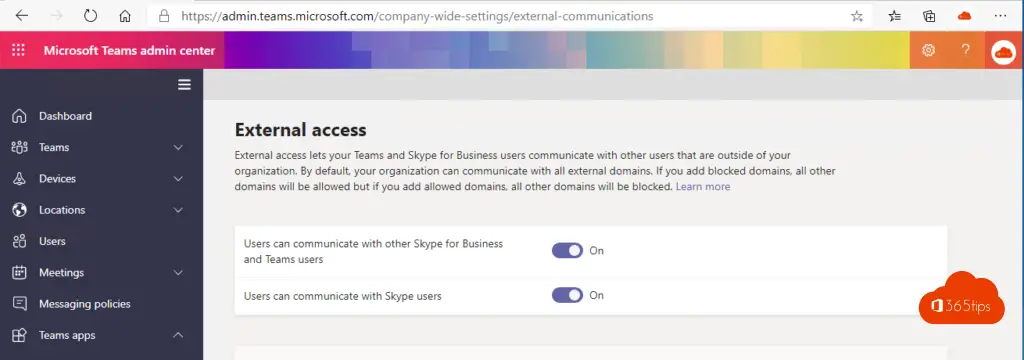
Task: Open the help question mark icon
Action: click(965, 50)
